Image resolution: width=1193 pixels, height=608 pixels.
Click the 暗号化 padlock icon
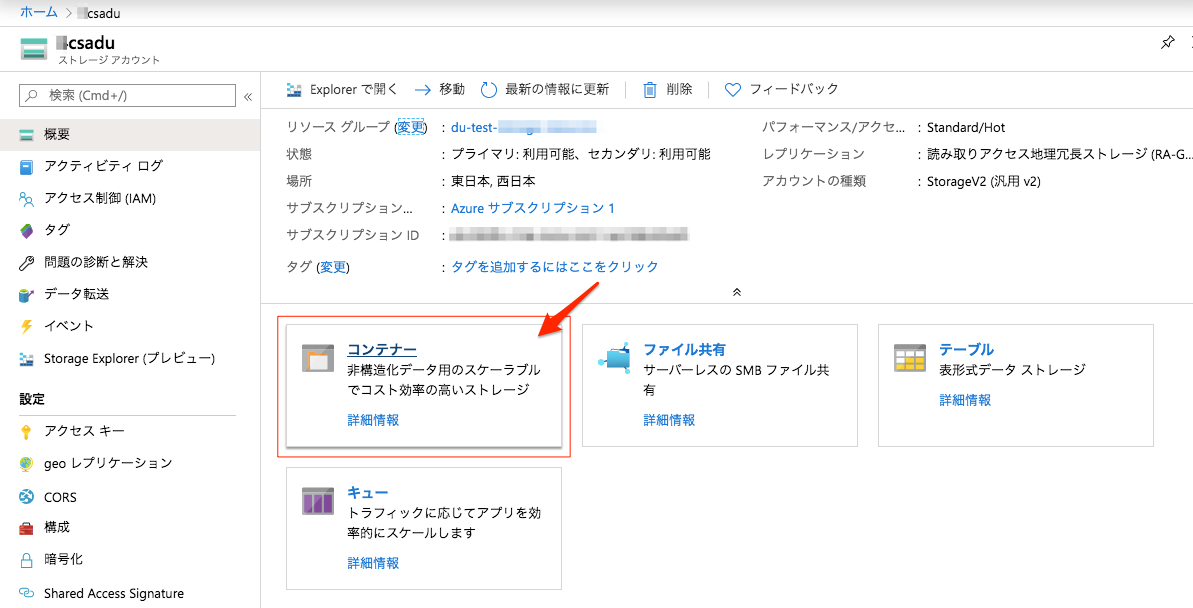[x=27, y=560]
